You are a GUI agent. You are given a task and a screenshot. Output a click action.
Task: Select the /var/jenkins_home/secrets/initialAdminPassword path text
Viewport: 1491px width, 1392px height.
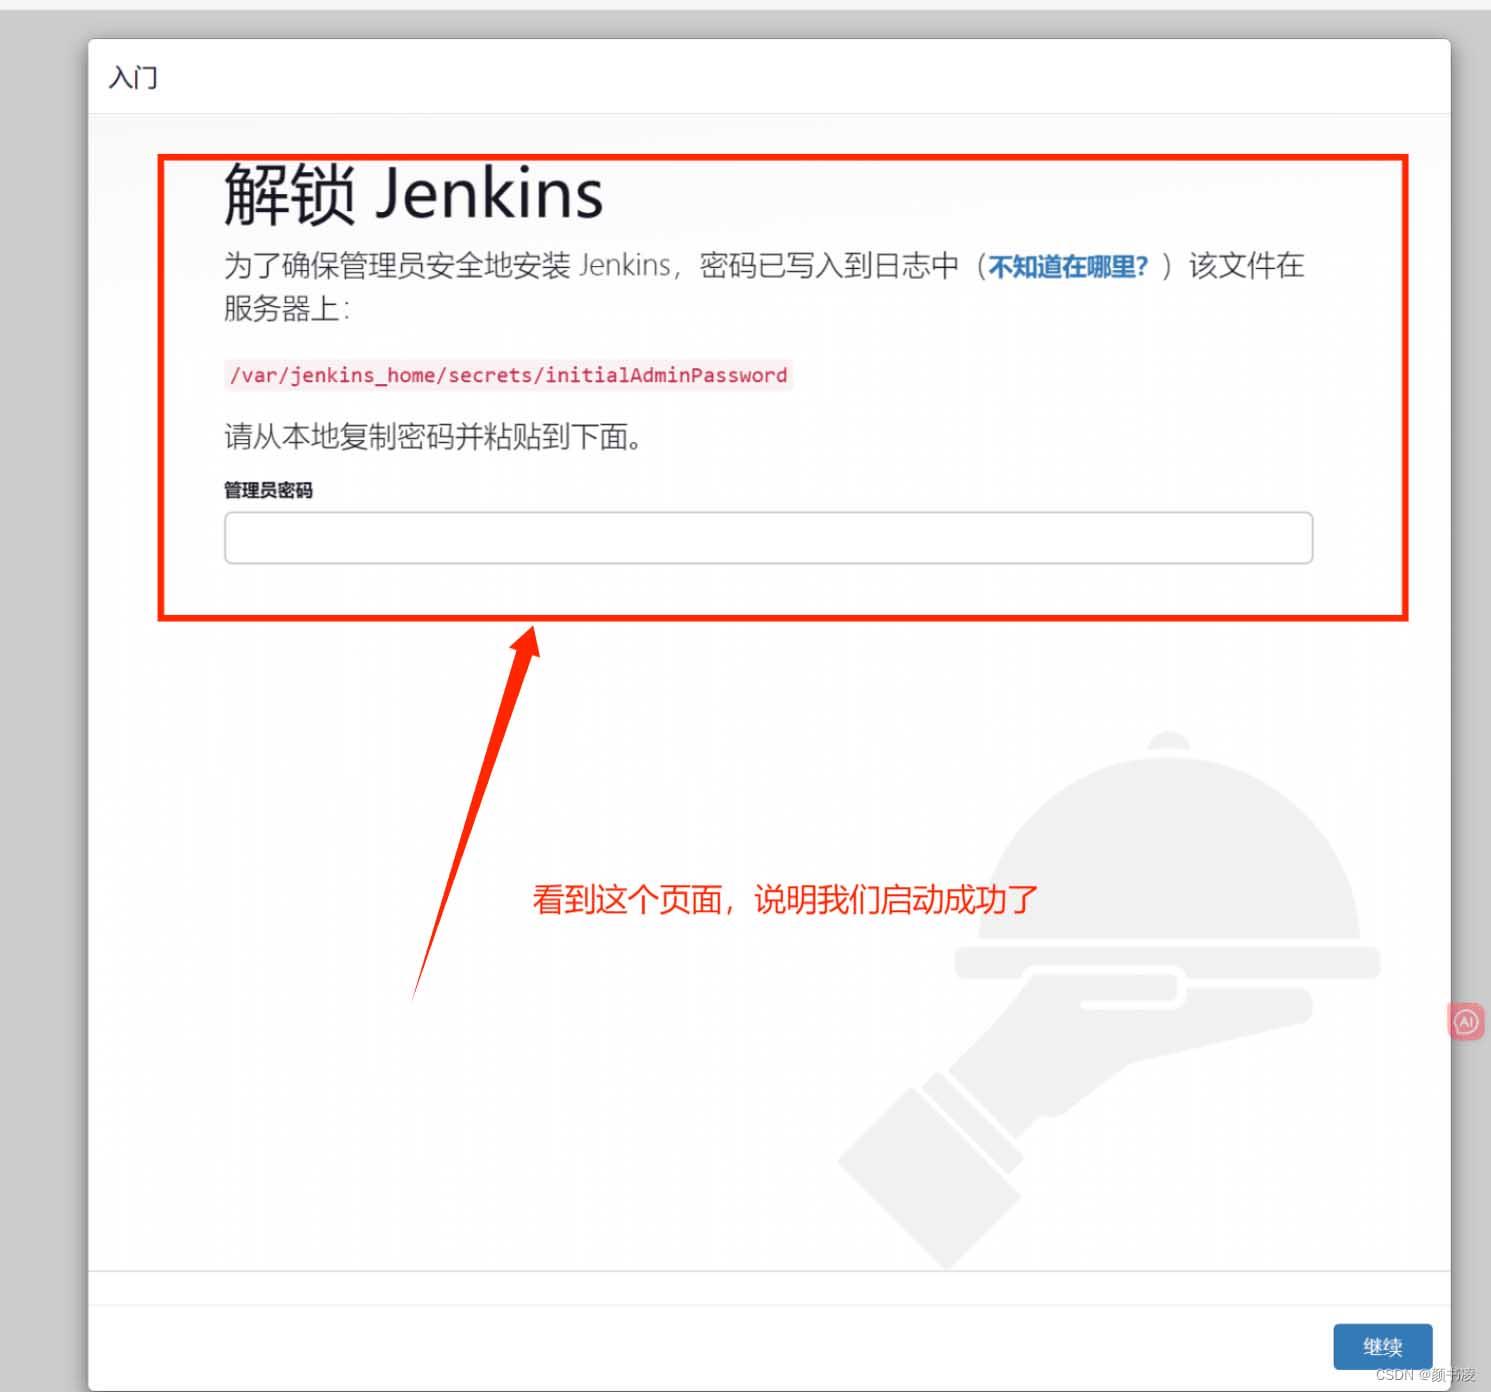508,375
